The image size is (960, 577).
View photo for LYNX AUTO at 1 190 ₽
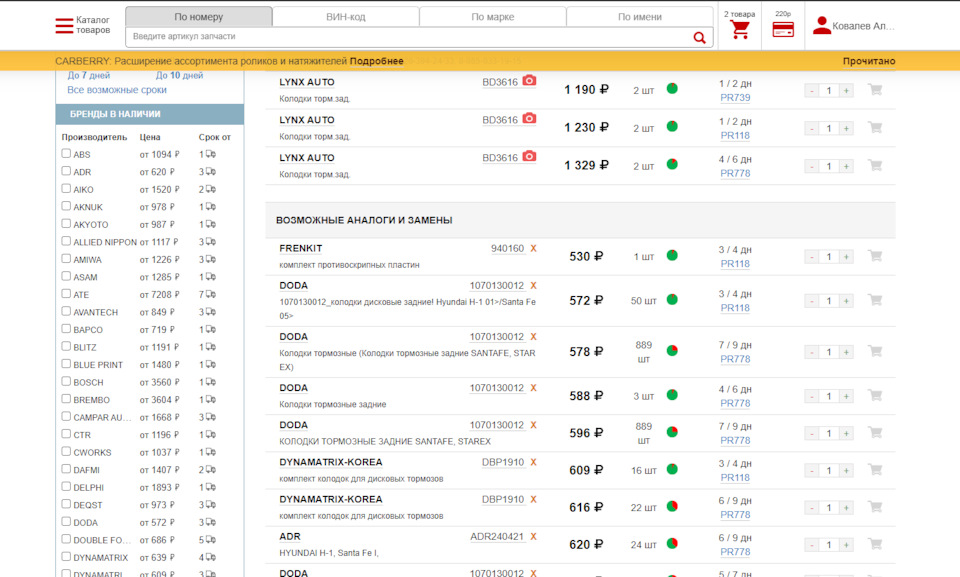point(530,80)
